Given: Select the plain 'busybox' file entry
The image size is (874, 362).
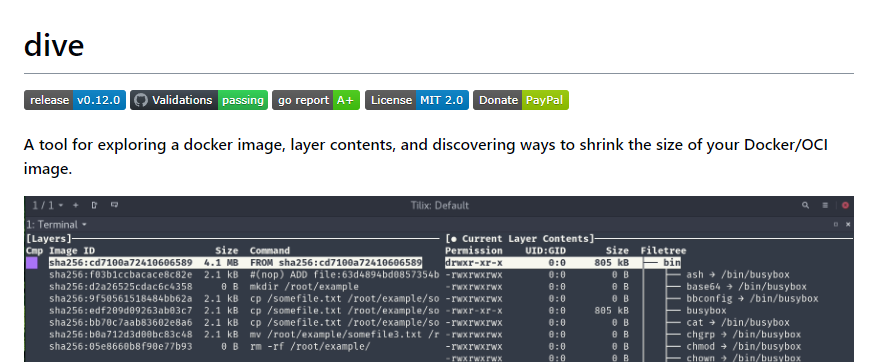Looking at the screenshot, I should click(706, 311).
